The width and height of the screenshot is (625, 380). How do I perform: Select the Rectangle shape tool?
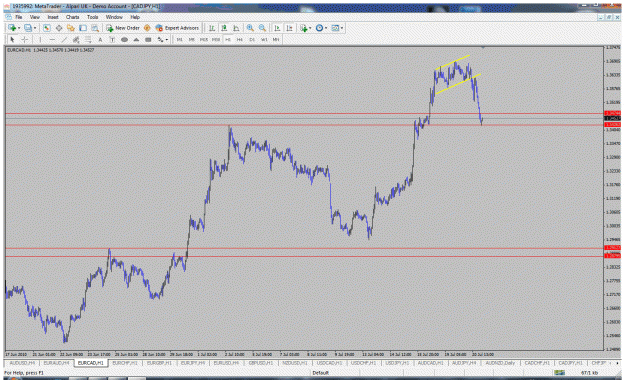tap(148, 39)
